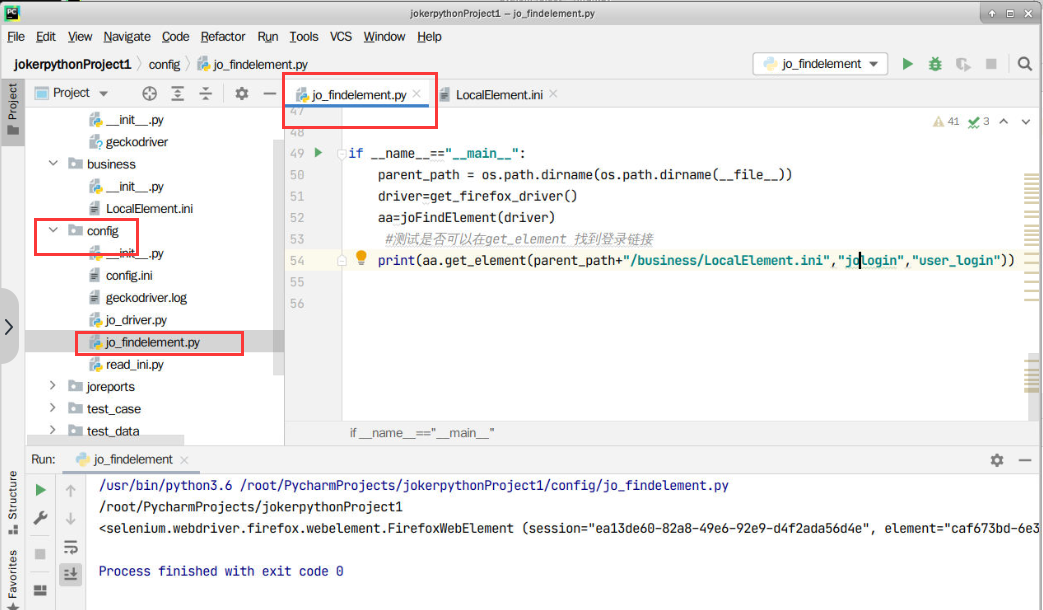Open layout icon in Run sidebar bottom
This screenshot has width=1043, height=610.
[40, 590]
